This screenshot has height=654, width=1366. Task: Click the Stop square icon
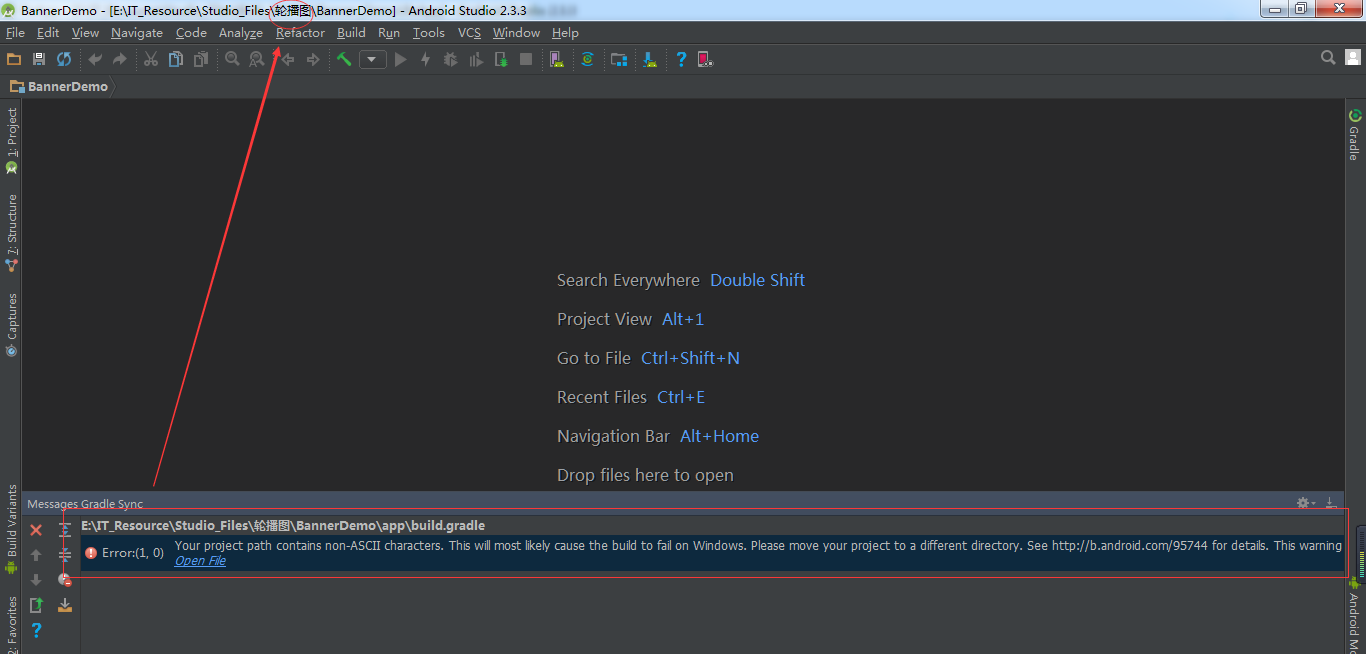pyautogui.click(x=526, y=59)
